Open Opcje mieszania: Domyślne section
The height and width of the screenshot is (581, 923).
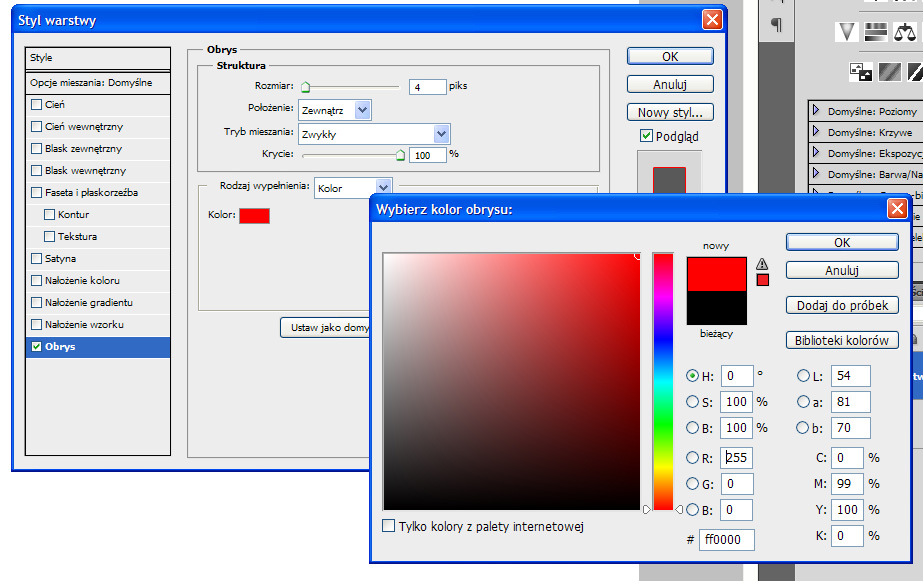pyautogui.click(x=91, y=83)
